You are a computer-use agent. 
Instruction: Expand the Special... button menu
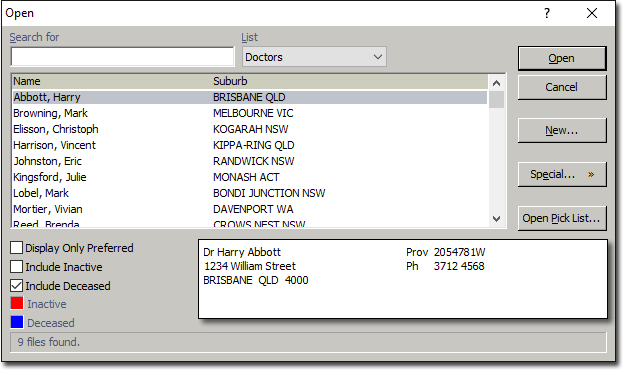[x=562, y=174]
